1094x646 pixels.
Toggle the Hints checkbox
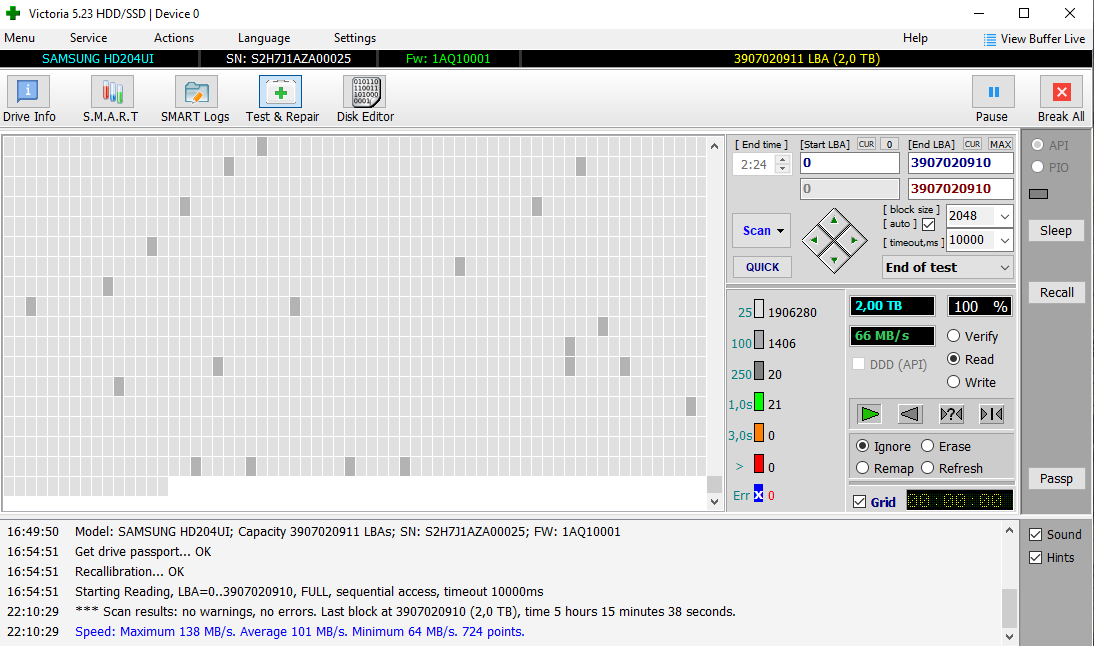click(1035, 557)
